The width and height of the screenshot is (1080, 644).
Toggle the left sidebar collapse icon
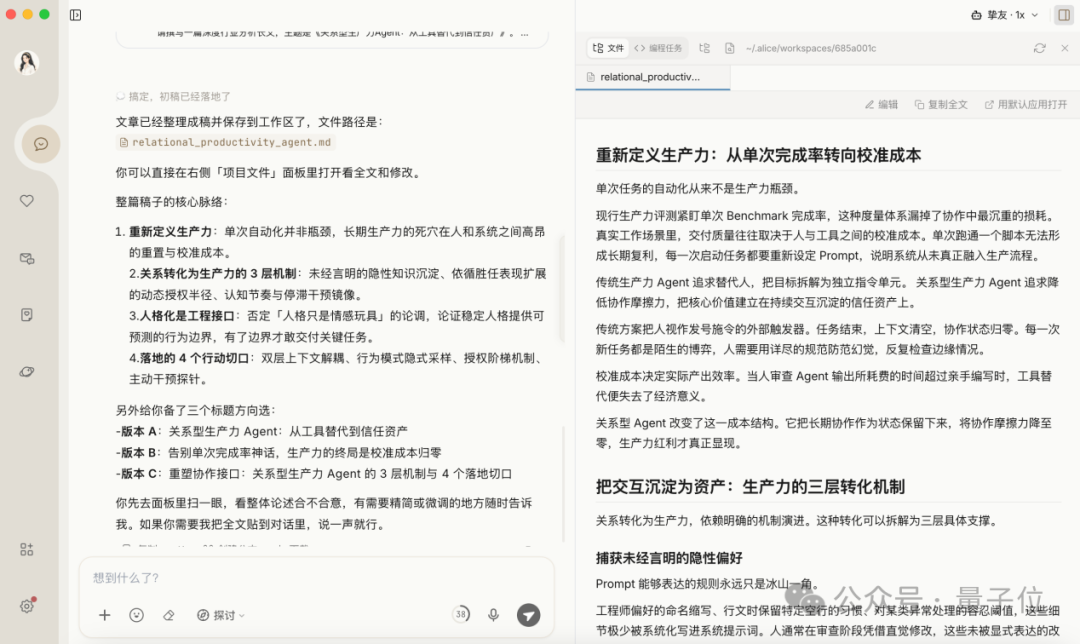[76, 15]
